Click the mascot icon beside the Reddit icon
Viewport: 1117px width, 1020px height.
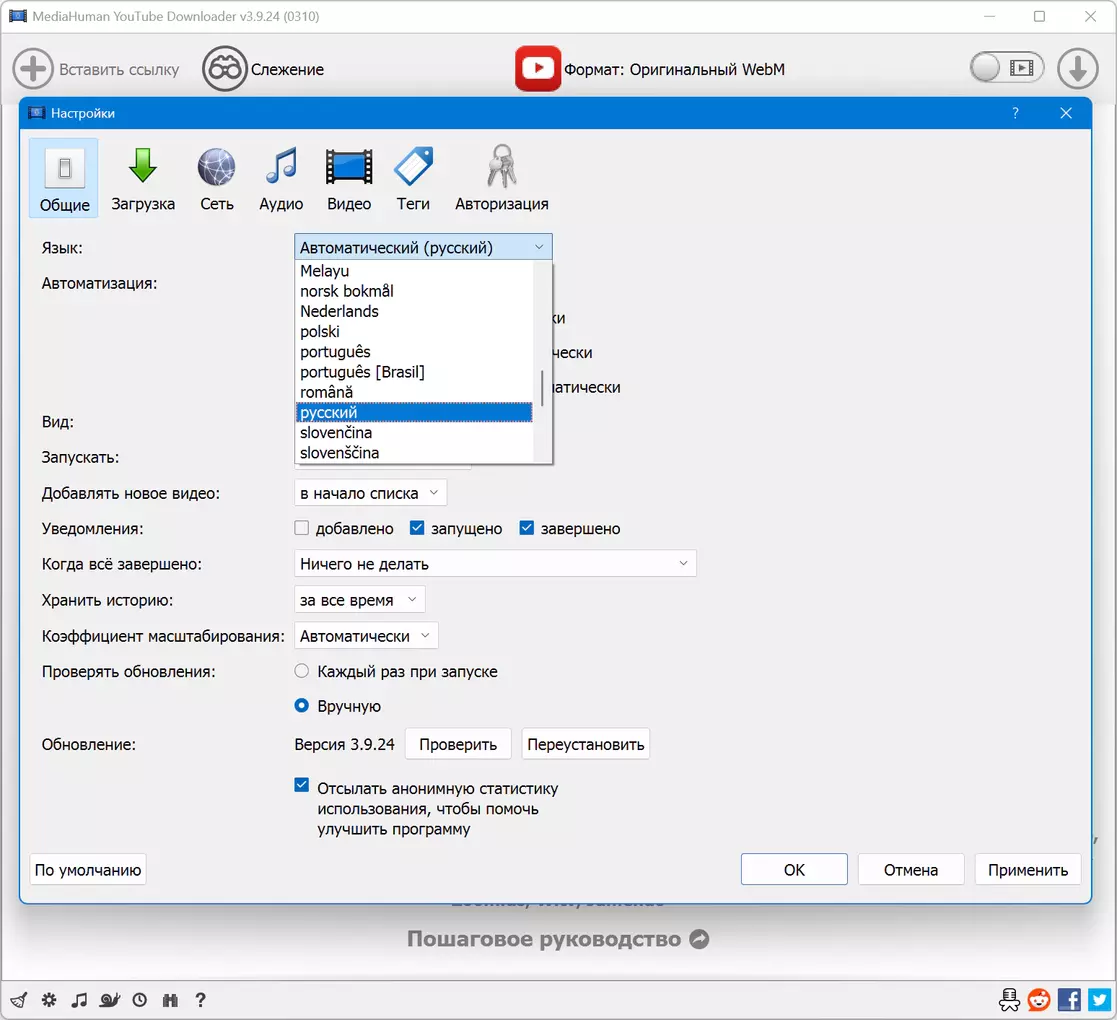tap(1009, 1000)
